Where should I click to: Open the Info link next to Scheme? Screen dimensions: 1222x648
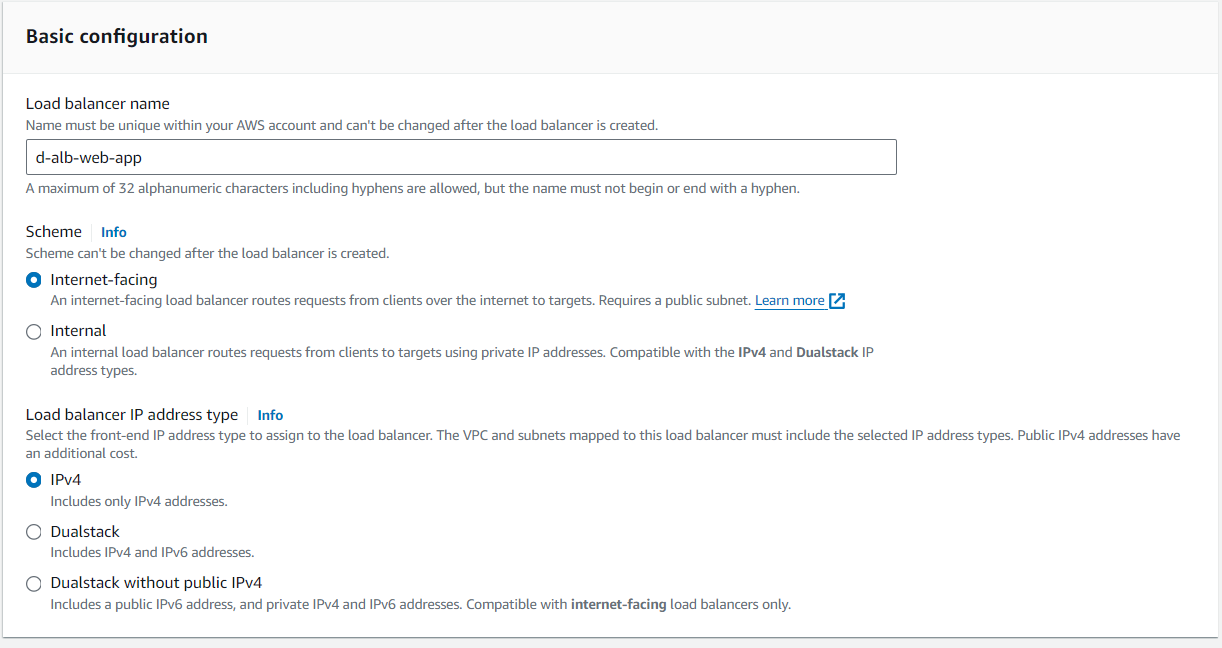114,232
